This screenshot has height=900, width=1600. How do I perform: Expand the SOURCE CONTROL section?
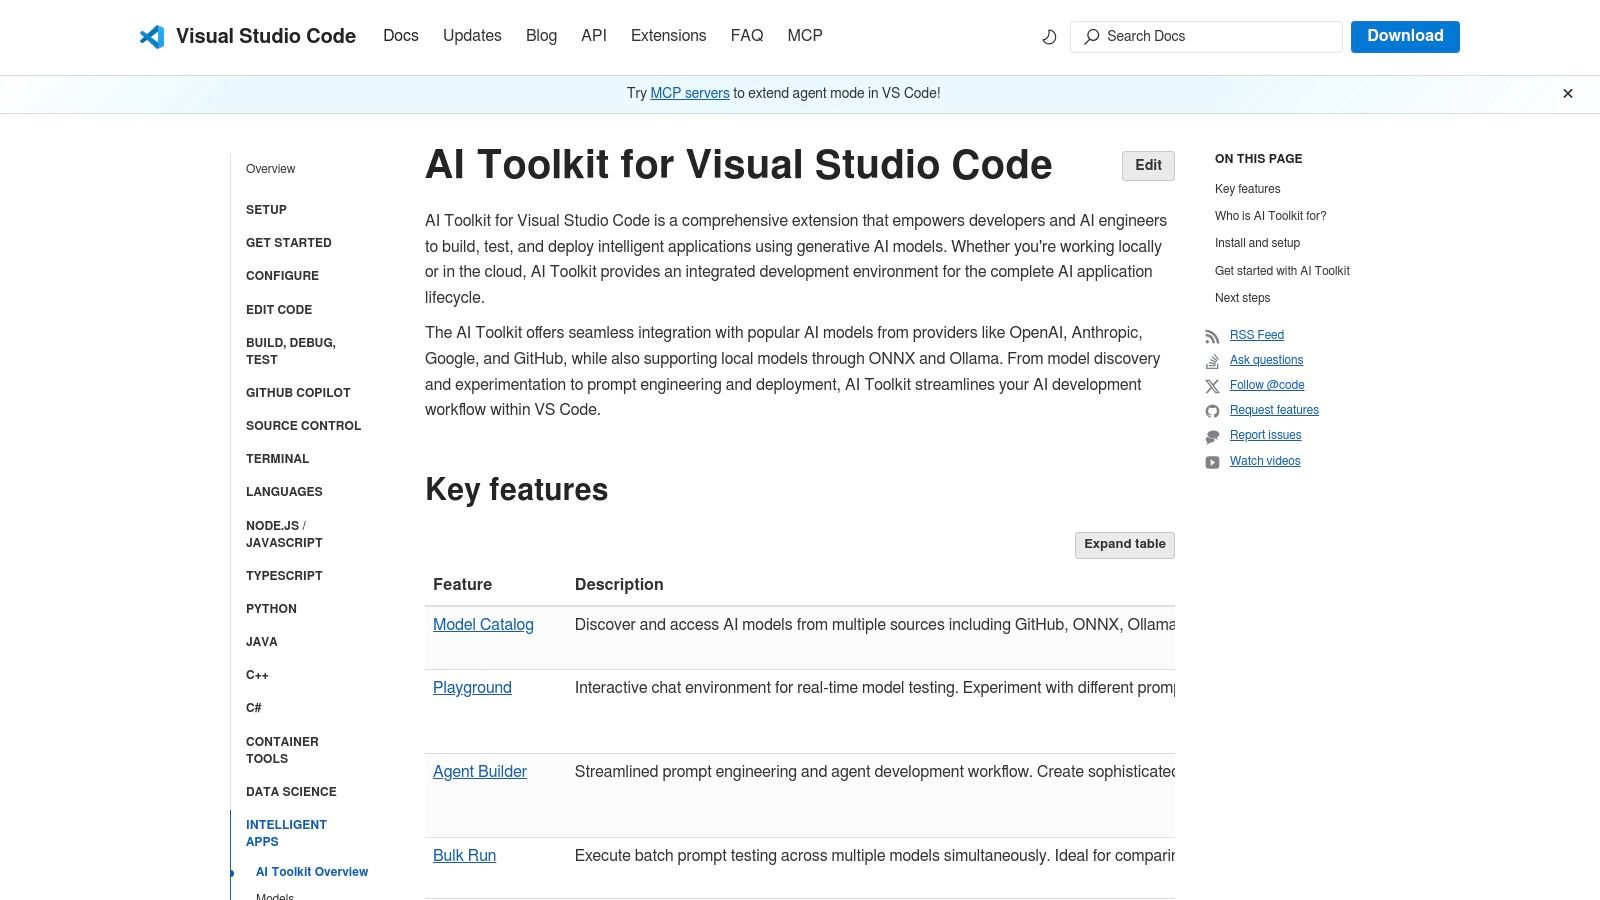point(304,426)
